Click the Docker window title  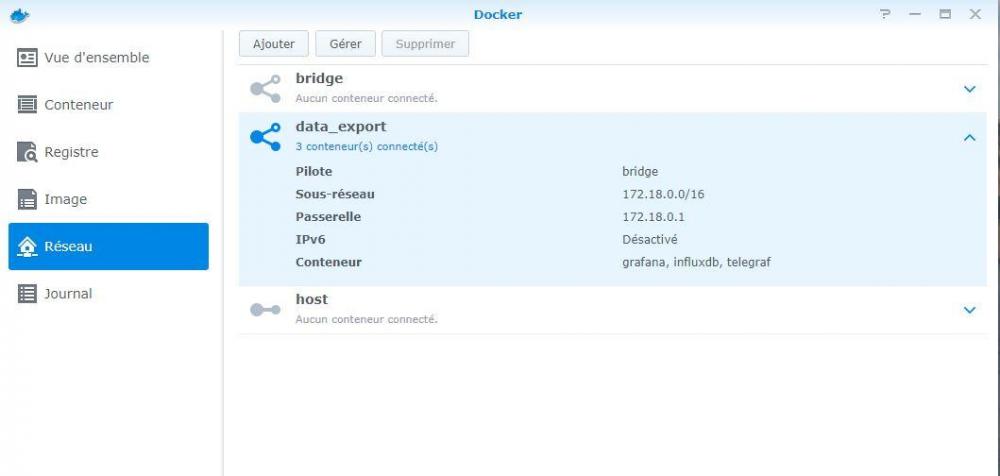tap(497, 15)
